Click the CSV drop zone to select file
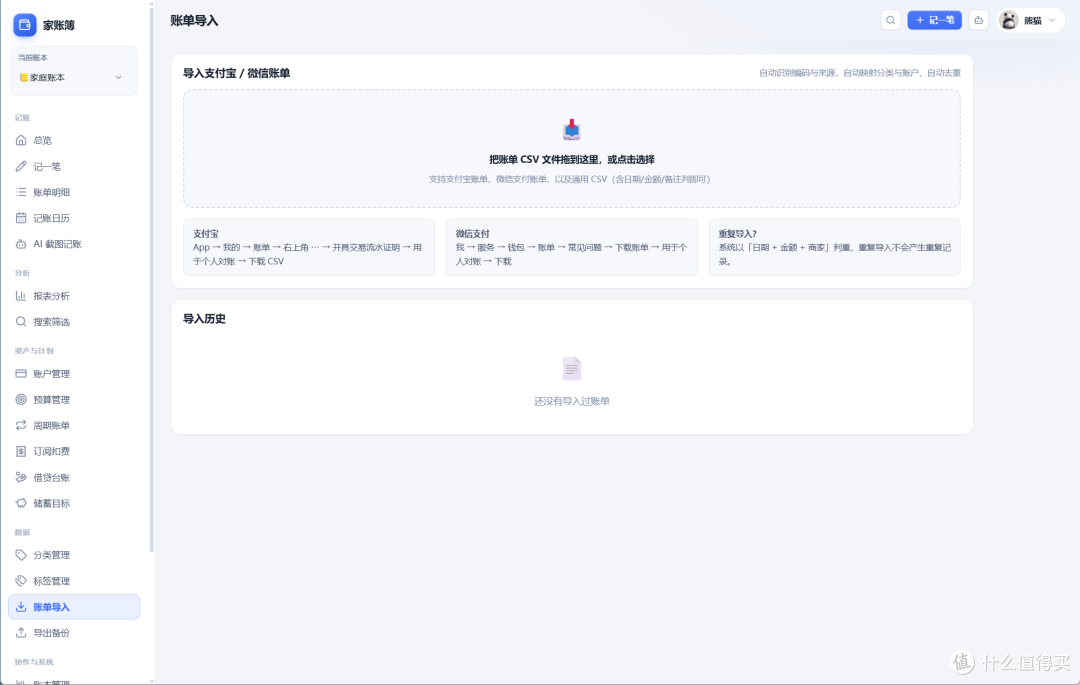Viewport: 1080px width, 685px height. 572,148
